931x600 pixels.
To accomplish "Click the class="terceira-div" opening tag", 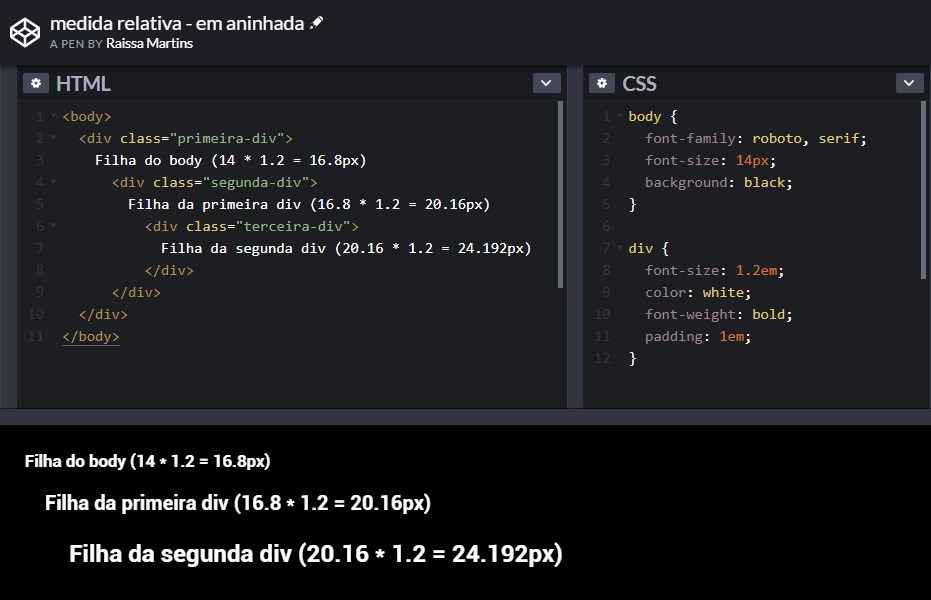I will click(x=252, y=226).
